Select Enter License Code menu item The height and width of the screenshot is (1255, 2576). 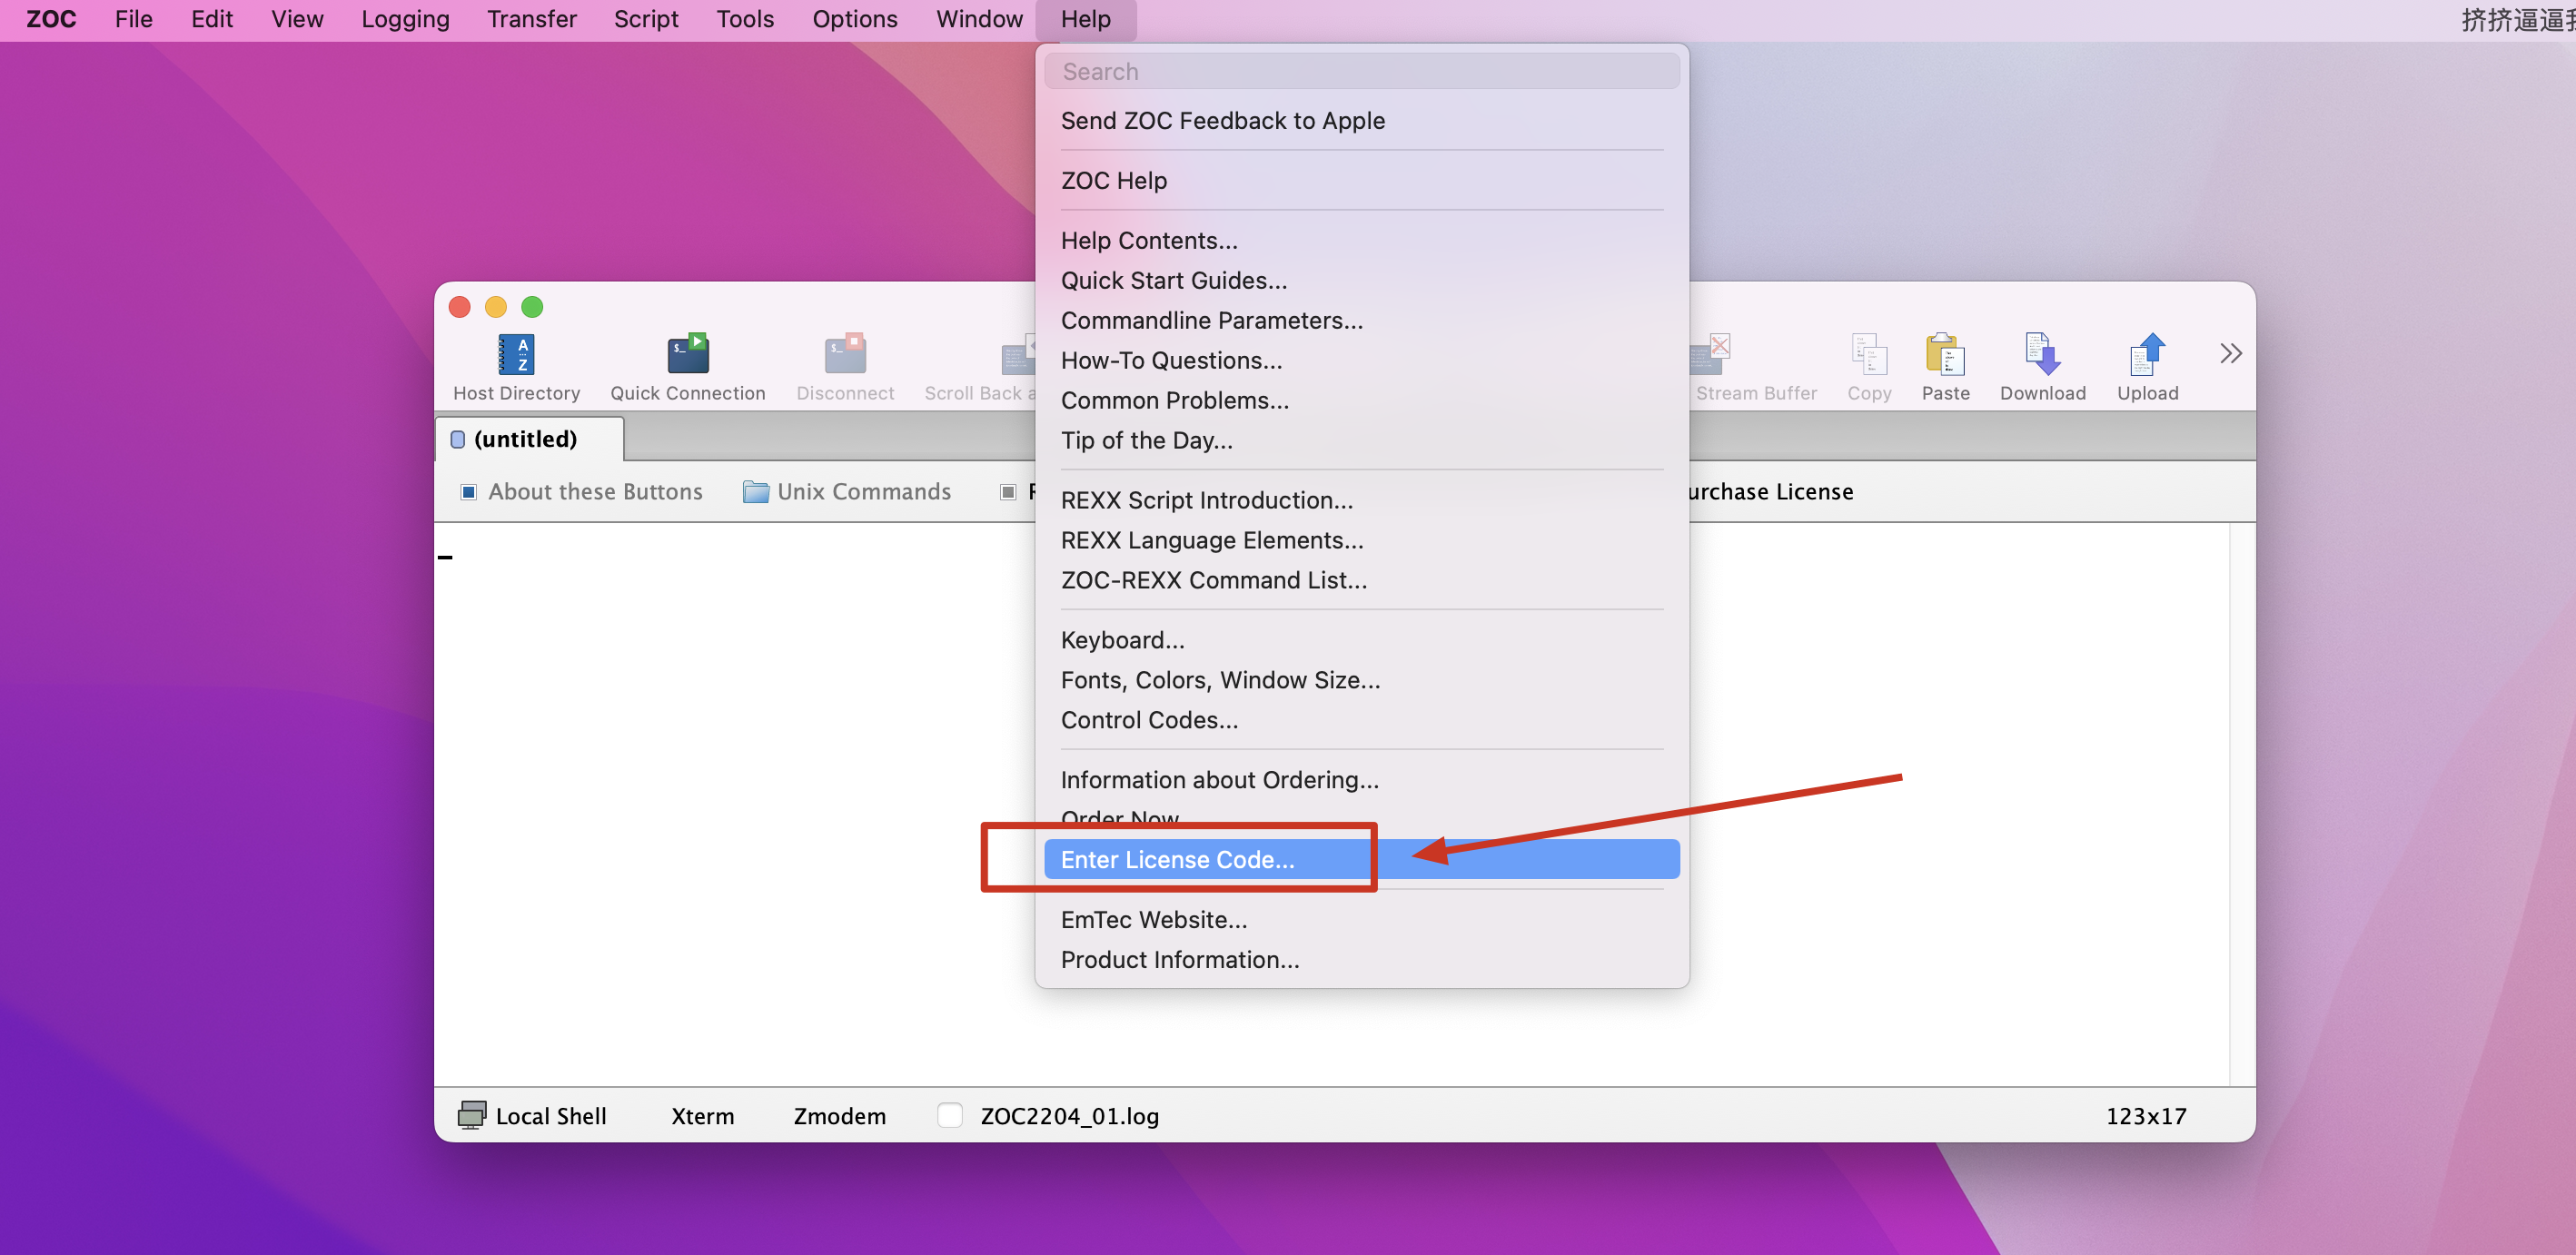[x=1177, y=859]
